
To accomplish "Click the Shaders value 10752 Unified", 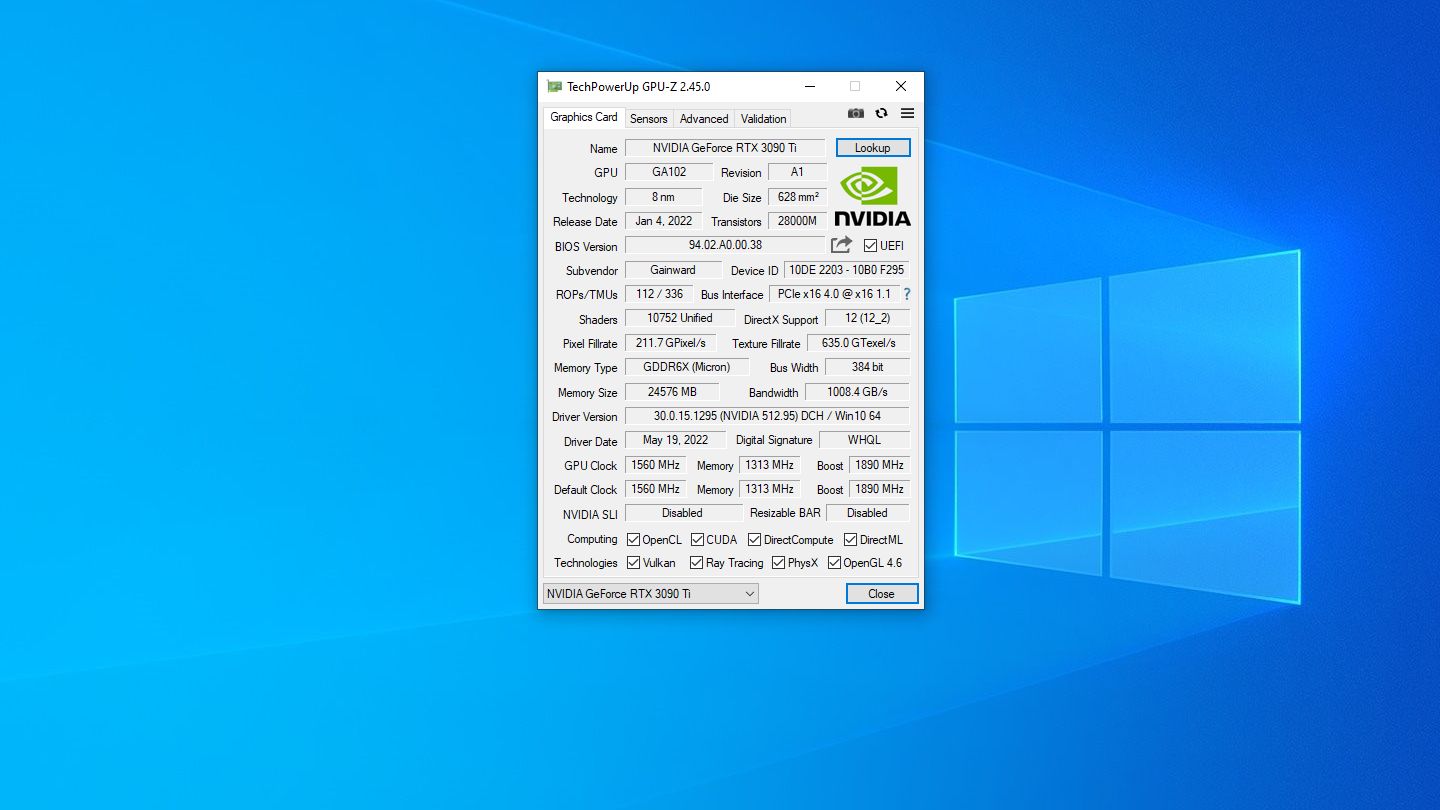I will 680,318.
